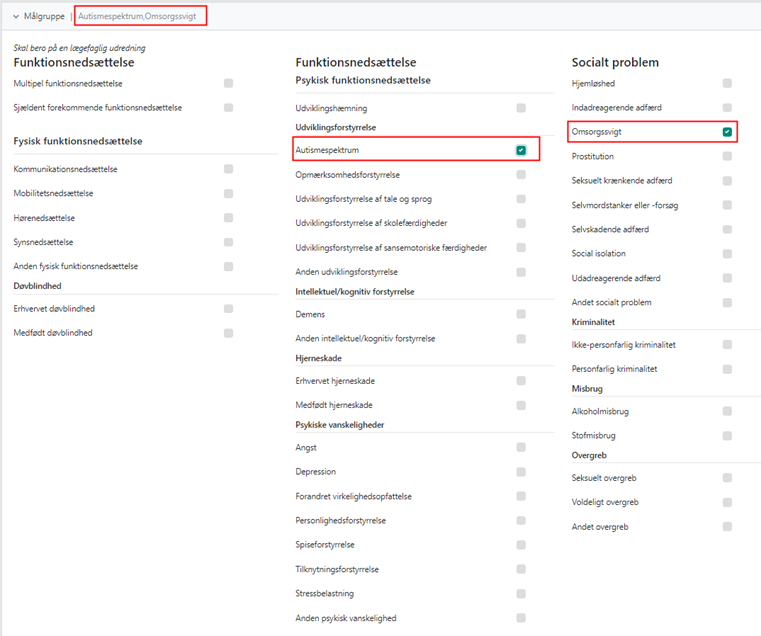Select the Hørenedsættelse checkbox
761x636 pixels.
coord(229,218)
